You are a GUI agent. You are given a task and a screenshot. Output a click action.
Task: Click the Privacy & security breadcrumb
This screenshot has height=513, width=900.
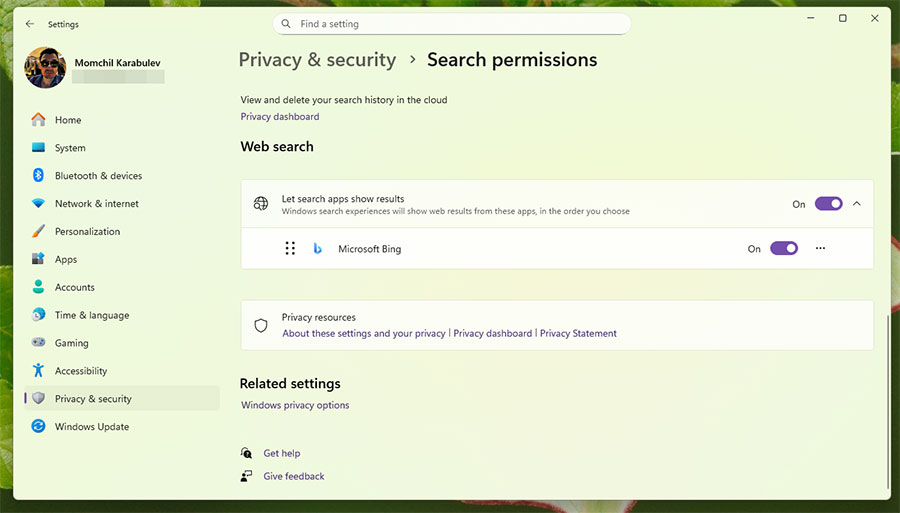pos(317,60)
